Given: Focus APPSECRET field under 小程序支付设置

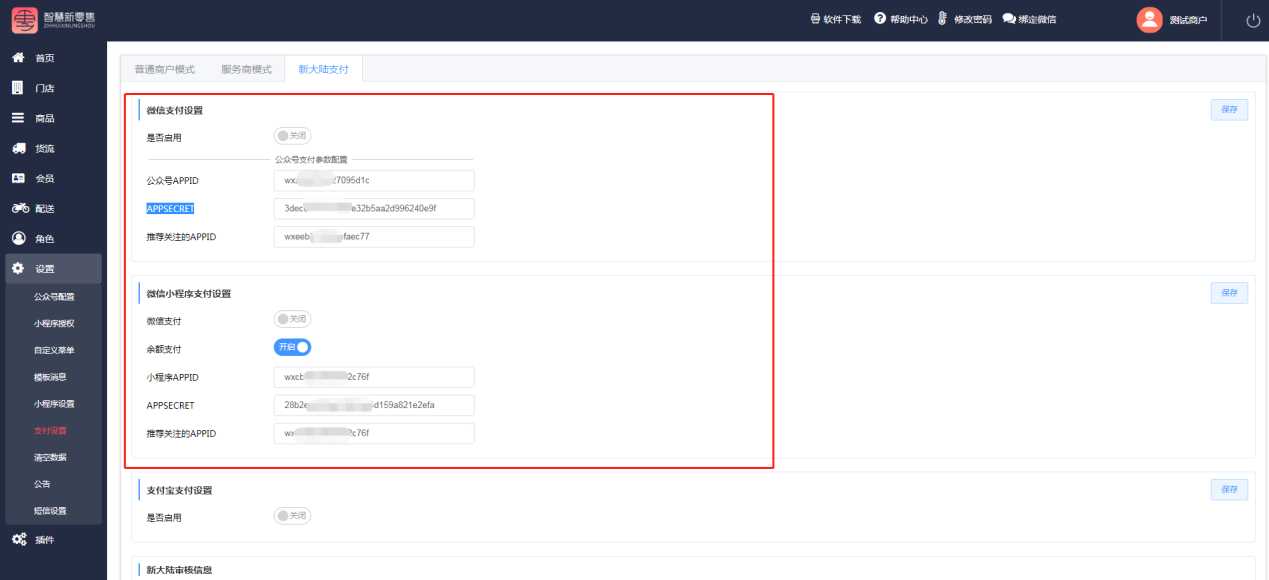Looking at the screenshot, I should tap(374, 405).
